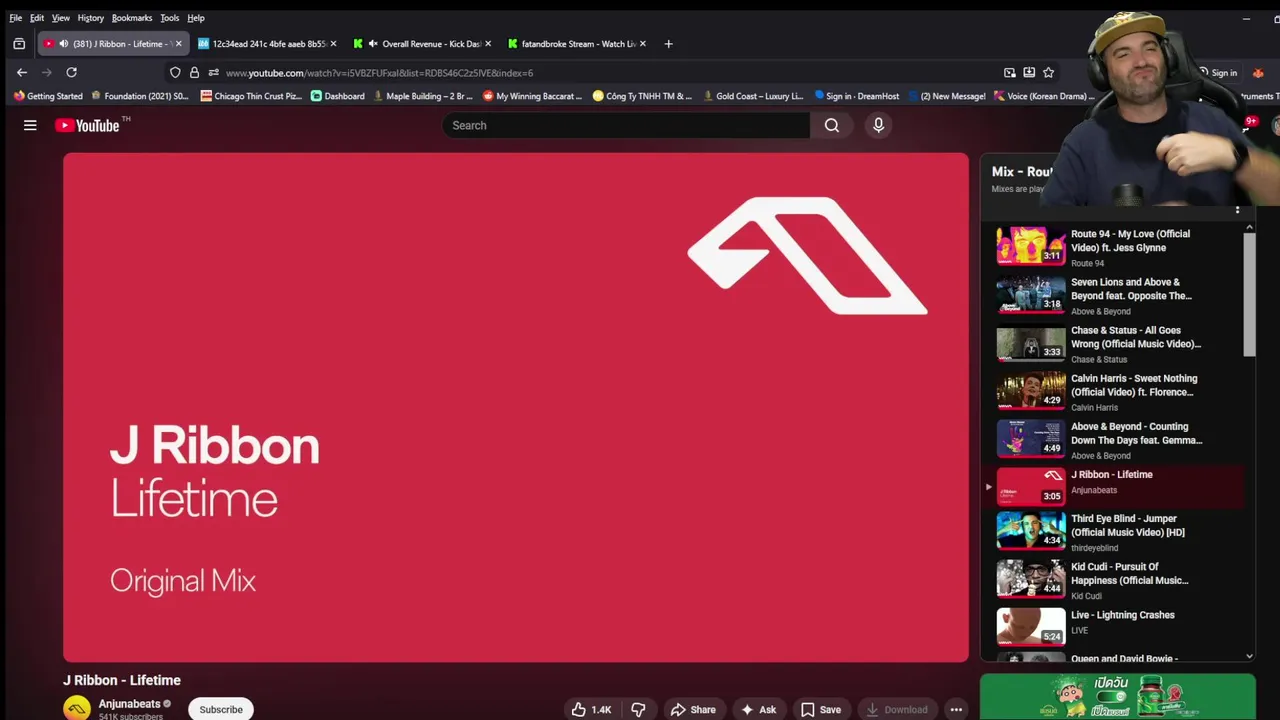Viewport: 1280px width, 720px height.
Task: Click the Anjunabeats channel avatar
Action: tap(77, 708)
